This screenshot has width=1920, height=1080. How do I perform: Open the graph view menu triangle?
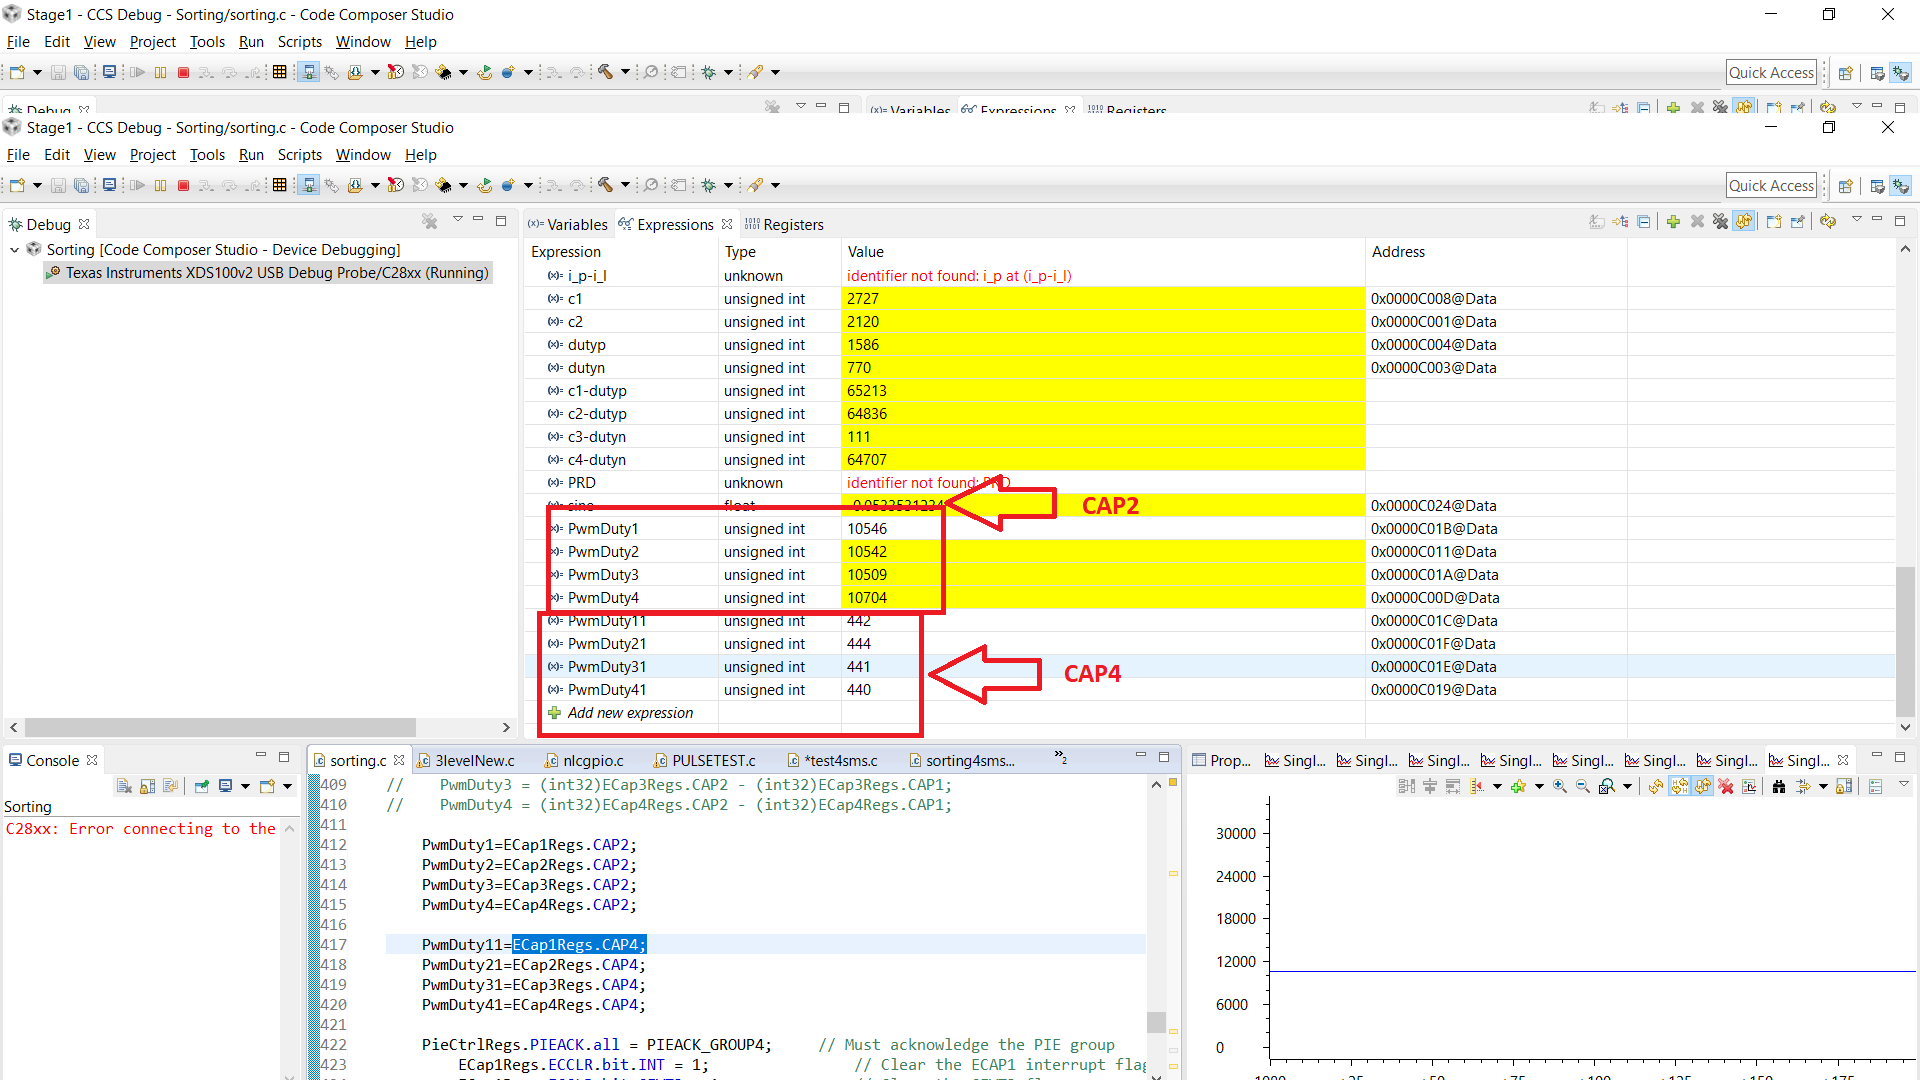(1904, 785)
